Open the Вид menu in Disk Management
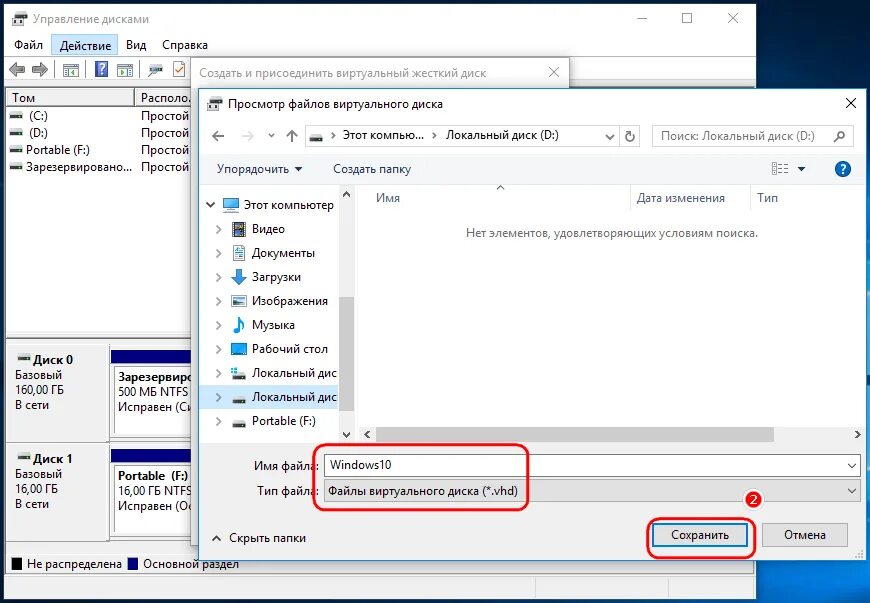 click(136, 45)
